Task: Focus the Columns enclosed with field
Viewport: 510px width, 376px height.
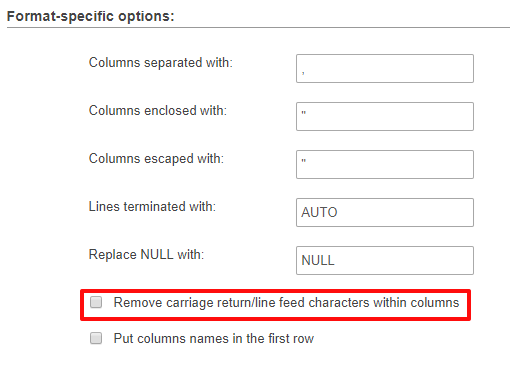Action: pyautogui.click(x=385, y=116)
